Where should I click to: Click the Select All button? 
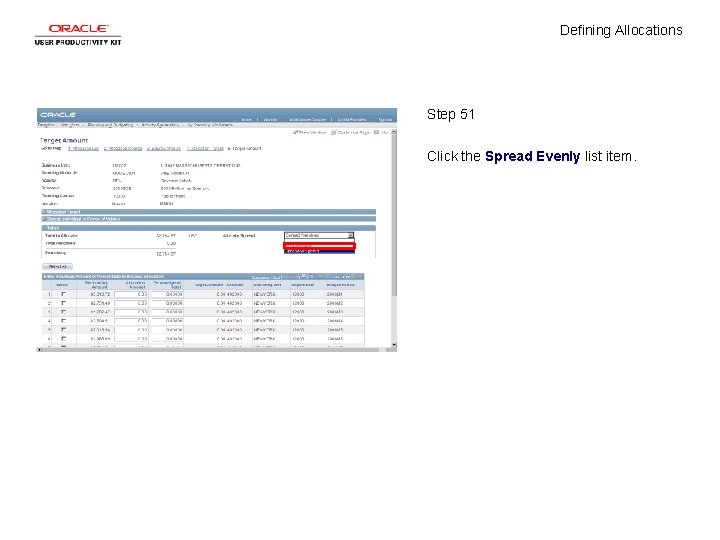point(57,267)
